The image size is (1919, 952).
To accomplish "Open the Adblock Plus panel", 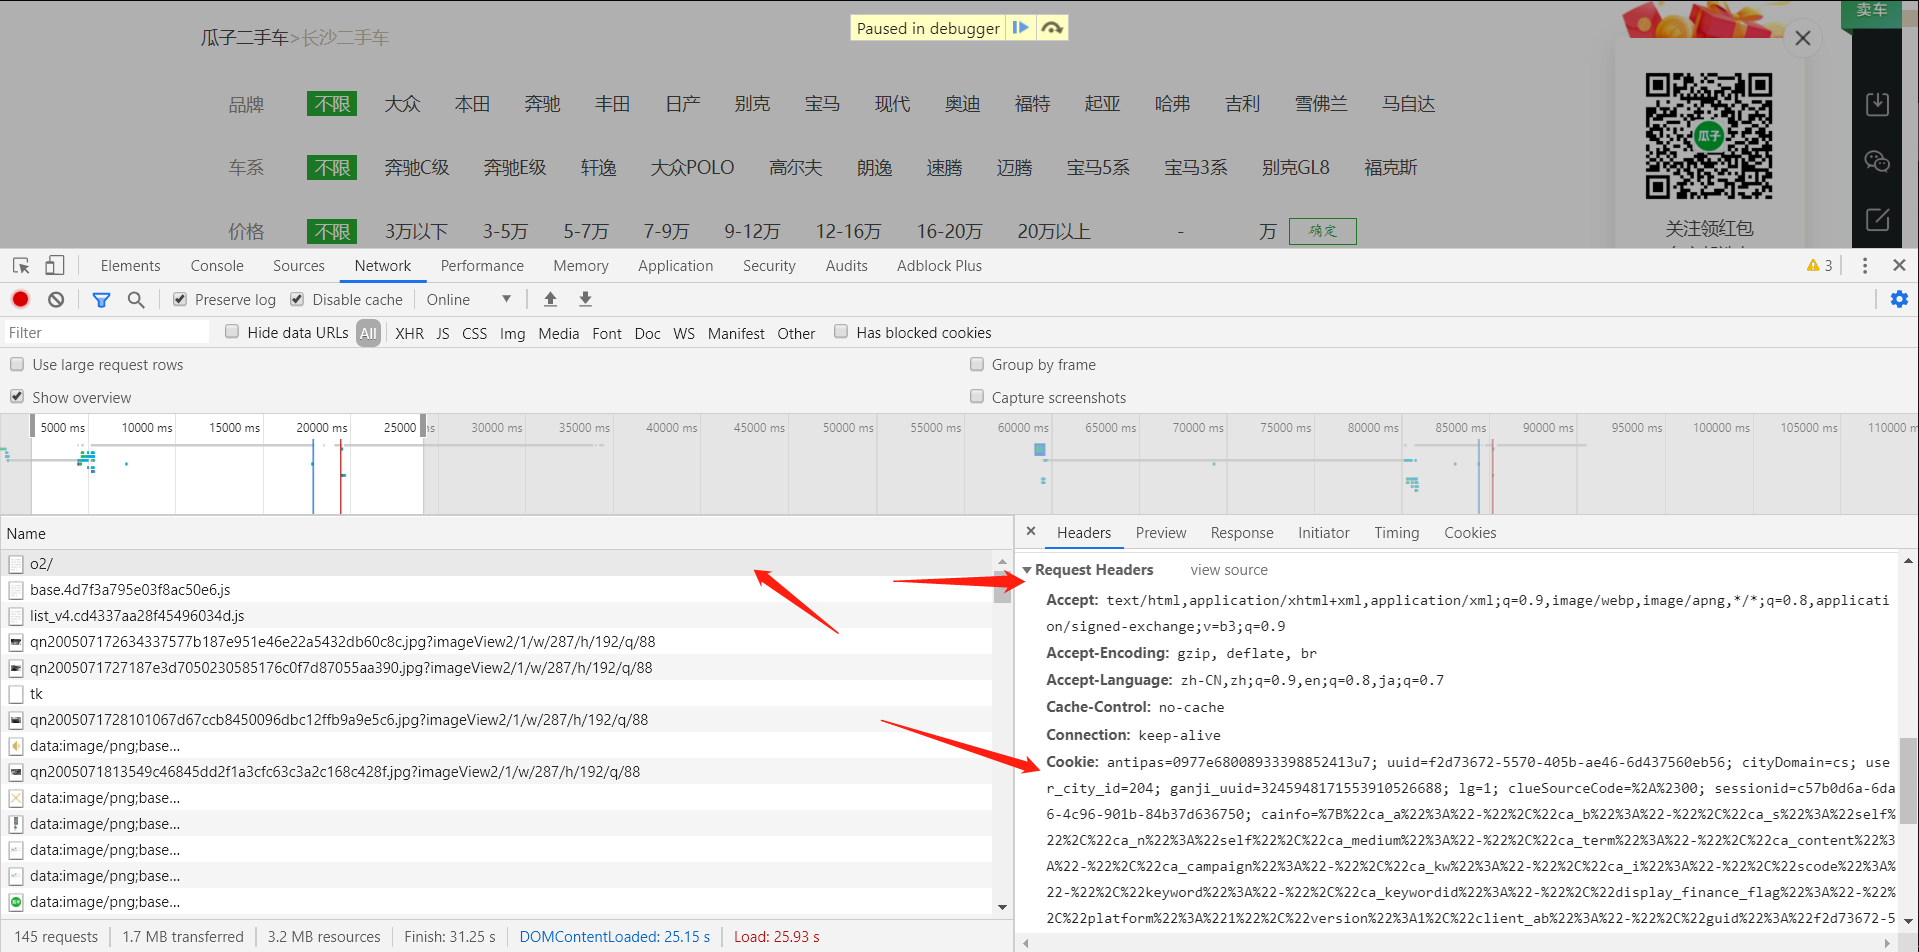I will [939, 265].
